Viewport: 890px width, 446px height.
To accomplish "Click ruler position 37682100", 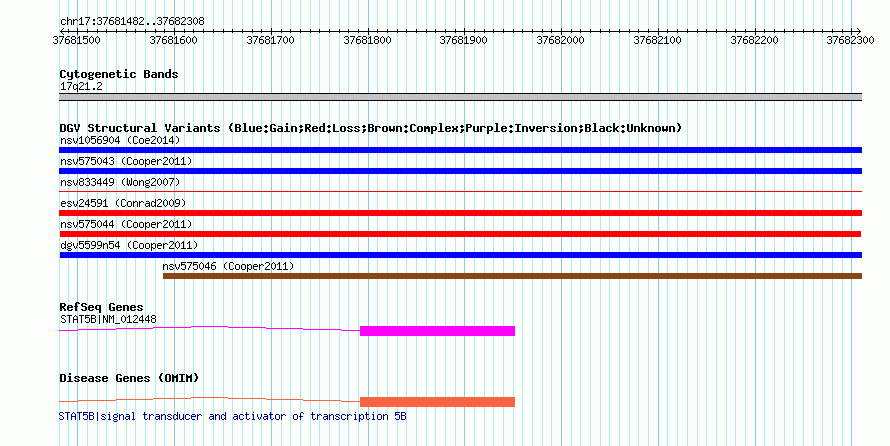I will (657, 40).
